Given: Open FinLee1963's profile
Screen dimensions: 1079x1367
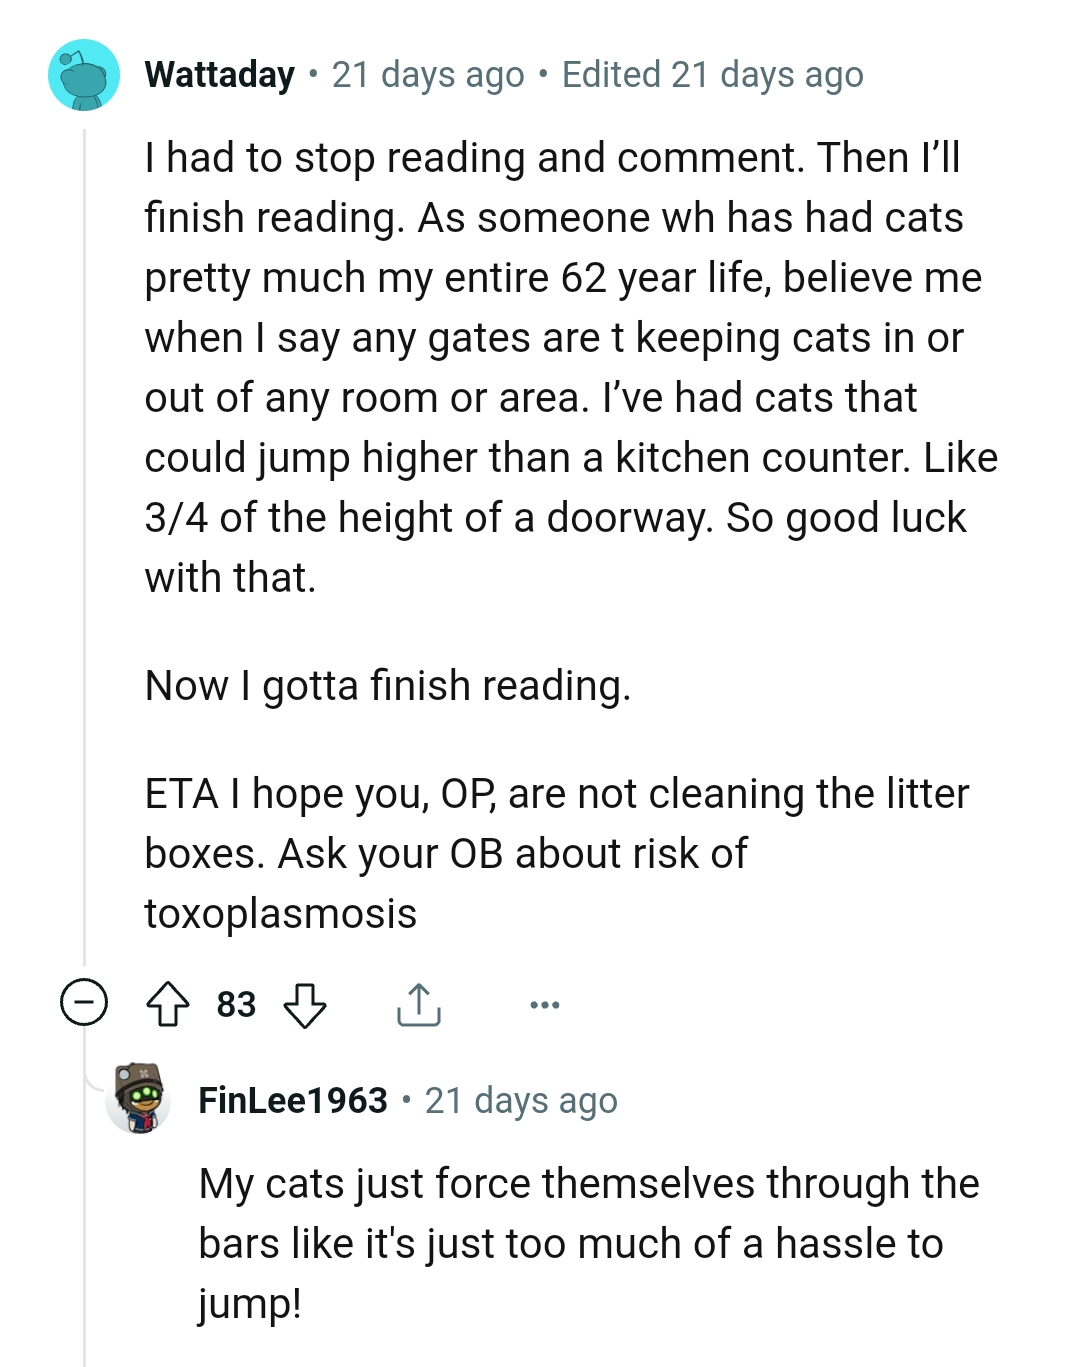Looking at the screenshot, I should (293, 1100).
